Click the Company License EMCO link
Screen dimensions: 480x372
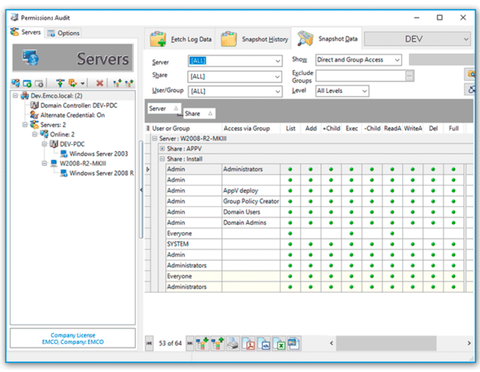pyautogui.click(x=73, y=338)
